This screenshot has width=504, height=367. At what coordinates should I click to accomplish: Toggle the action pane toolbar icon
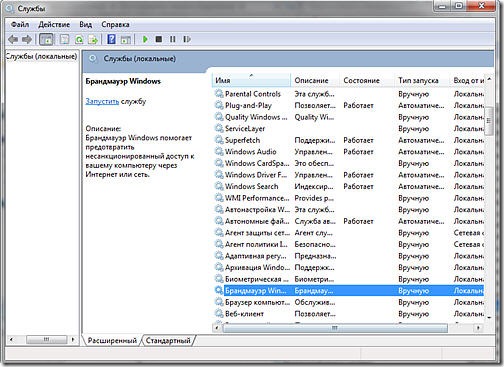[126, 39]
